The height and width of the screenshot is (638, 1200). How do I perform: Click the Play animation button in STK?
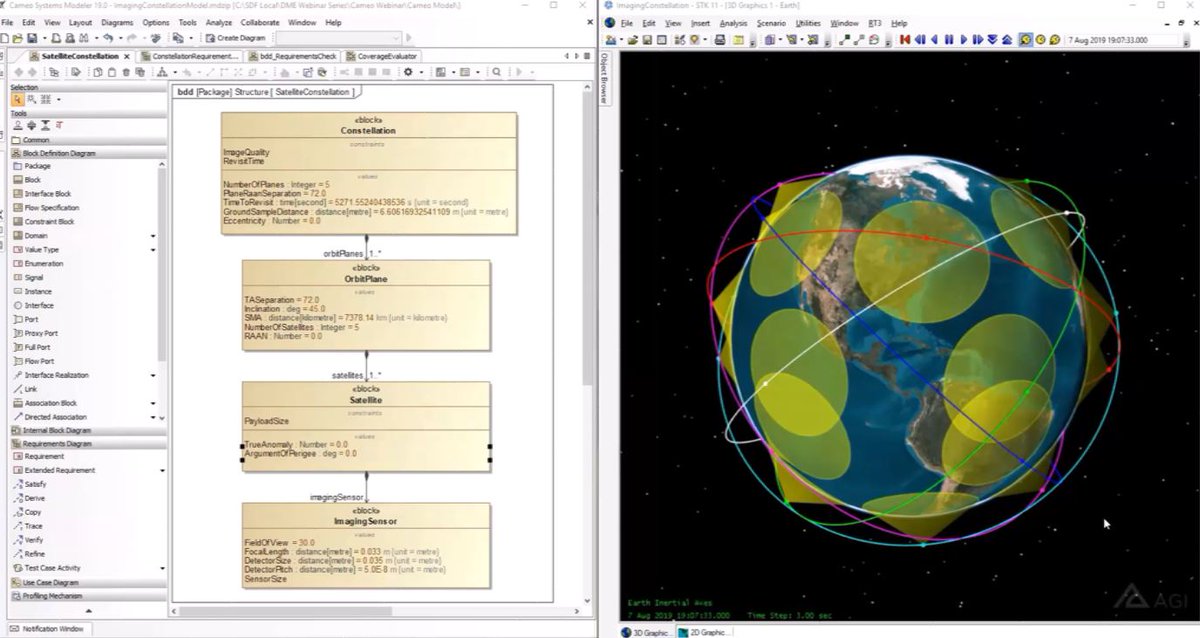[x=965, y=37]
